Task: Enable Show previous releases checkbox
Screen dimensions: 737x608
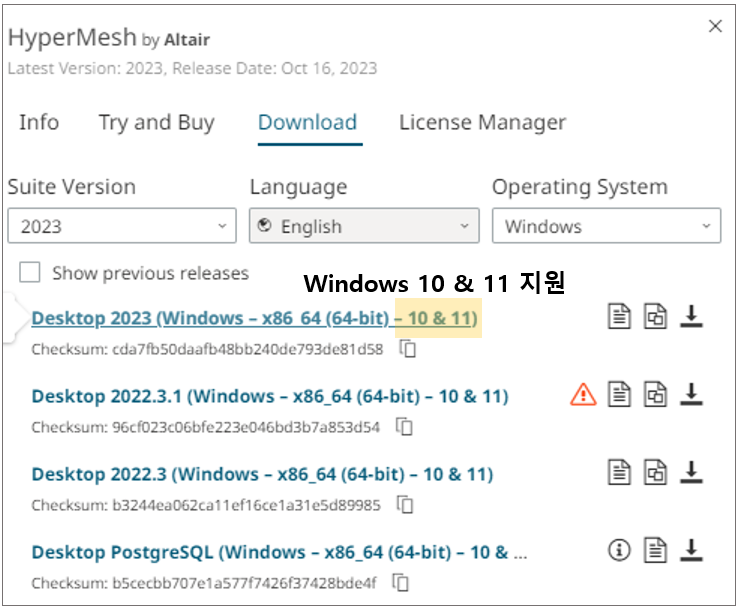Action: pyautogui.click(x=30, y=273)
